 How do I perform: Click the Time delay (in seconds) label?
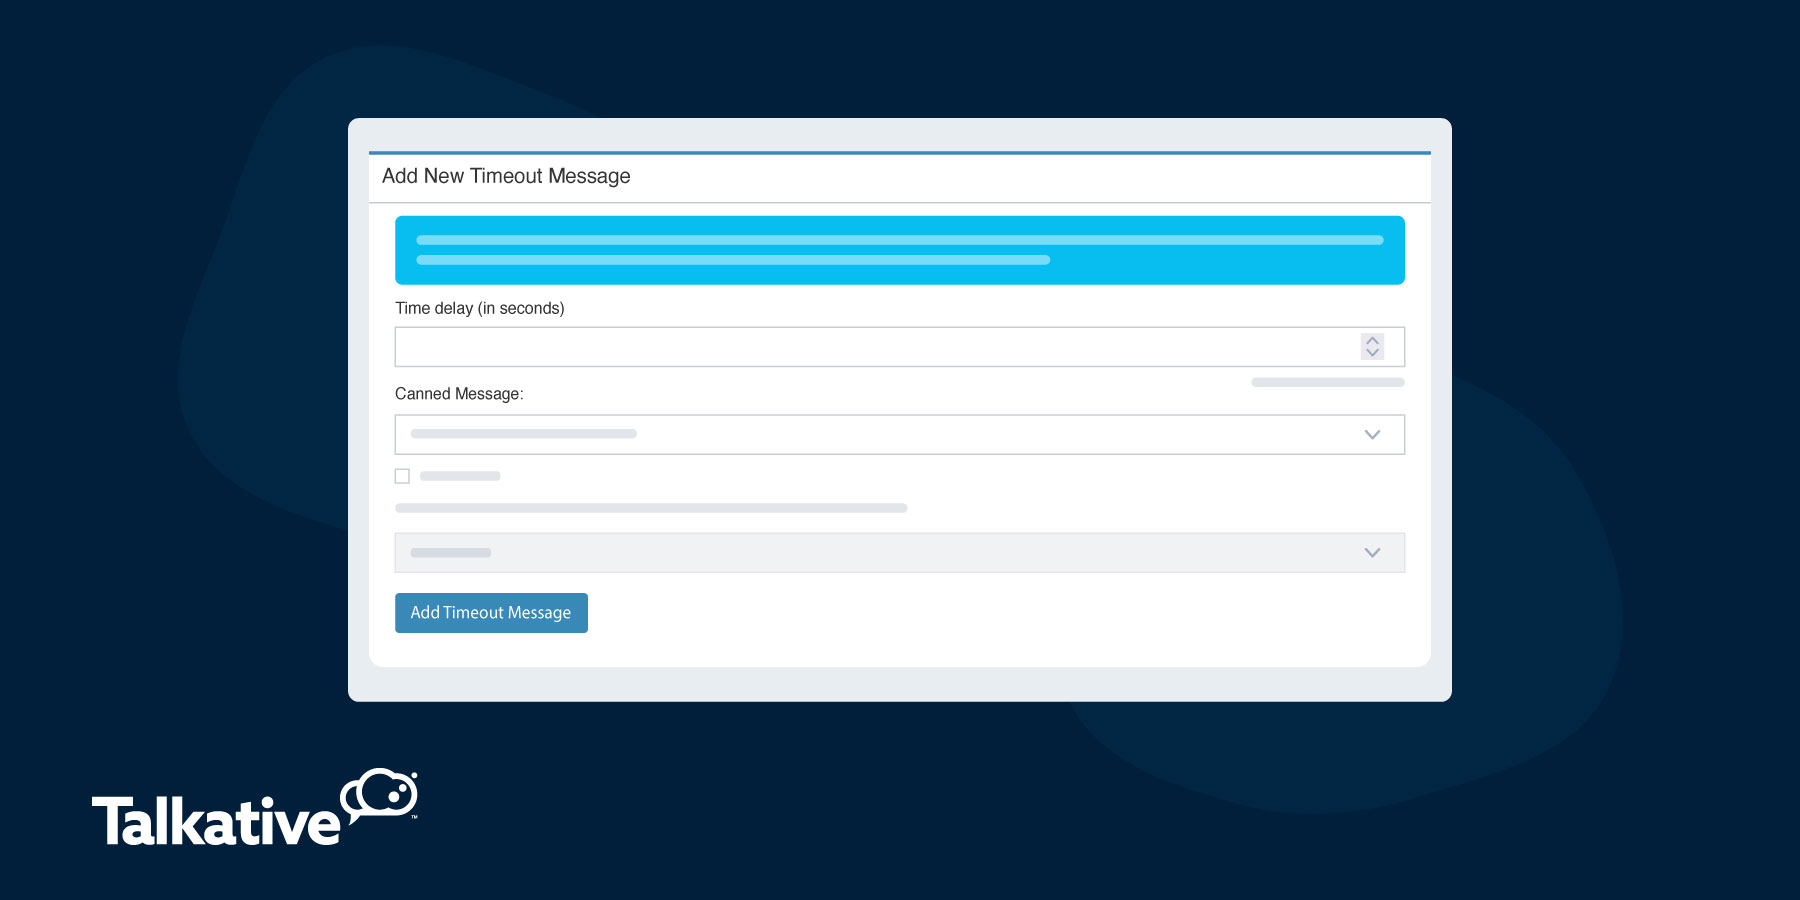point(479,308)
